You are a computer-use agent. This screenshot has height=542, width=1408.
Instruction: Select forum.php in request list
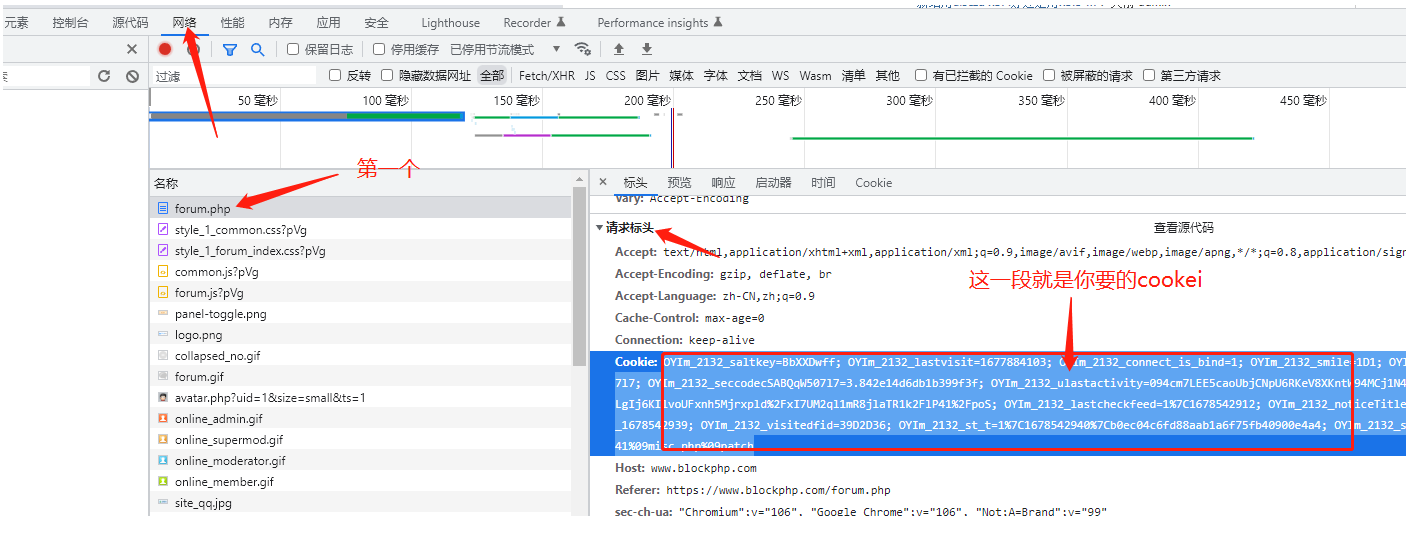pyautogui.click(x=202, y=209)
